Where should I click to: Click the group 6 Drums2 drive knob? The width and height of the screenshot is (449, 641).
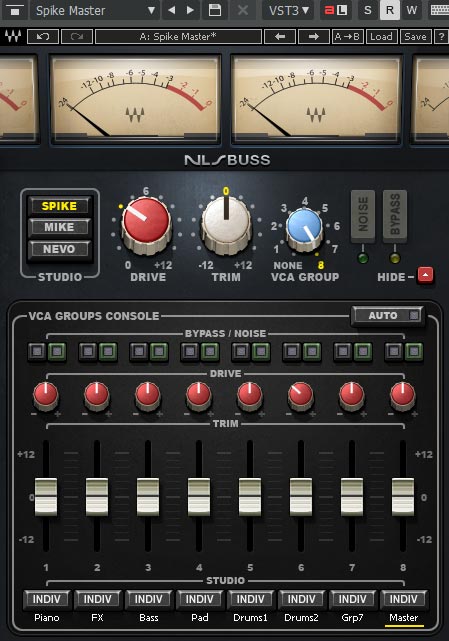pos(301,395)
